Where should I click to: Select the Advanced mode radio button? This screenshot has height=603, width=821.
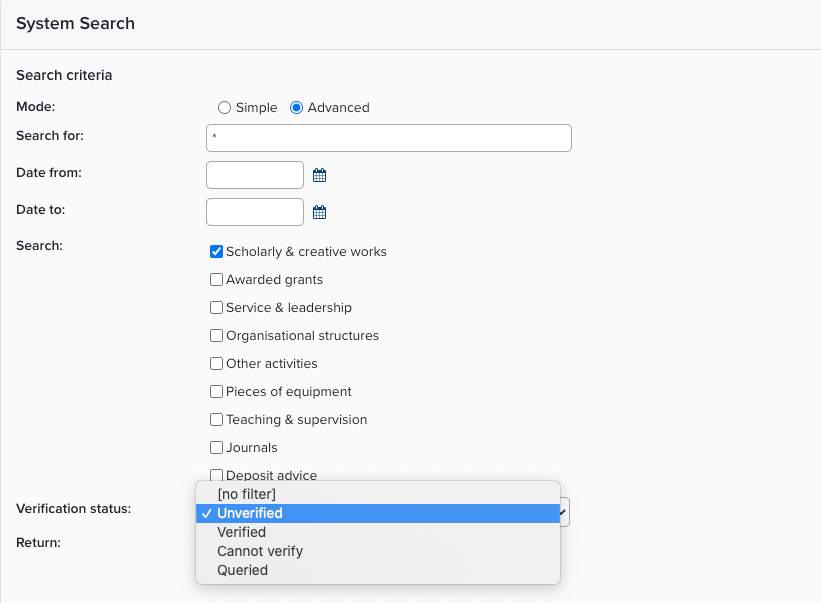click(296, 108)
